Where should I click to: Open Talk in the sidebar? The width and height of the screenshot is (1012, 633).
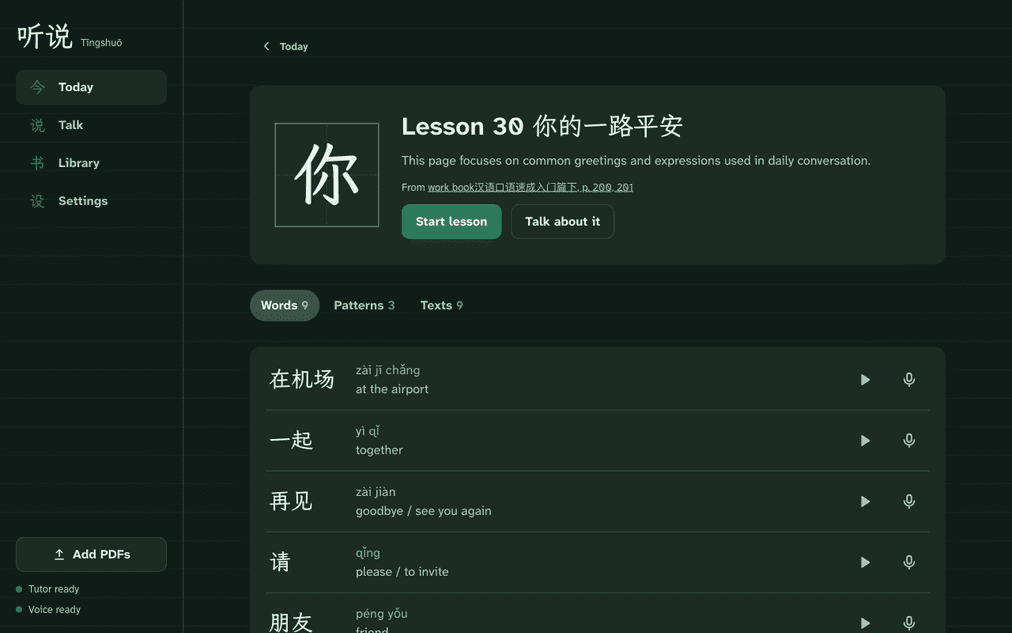coord(91,125)
